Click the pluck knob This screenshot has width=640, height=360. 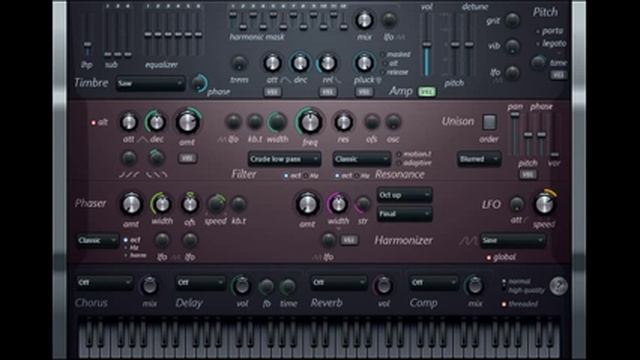(x=364, y=63)
